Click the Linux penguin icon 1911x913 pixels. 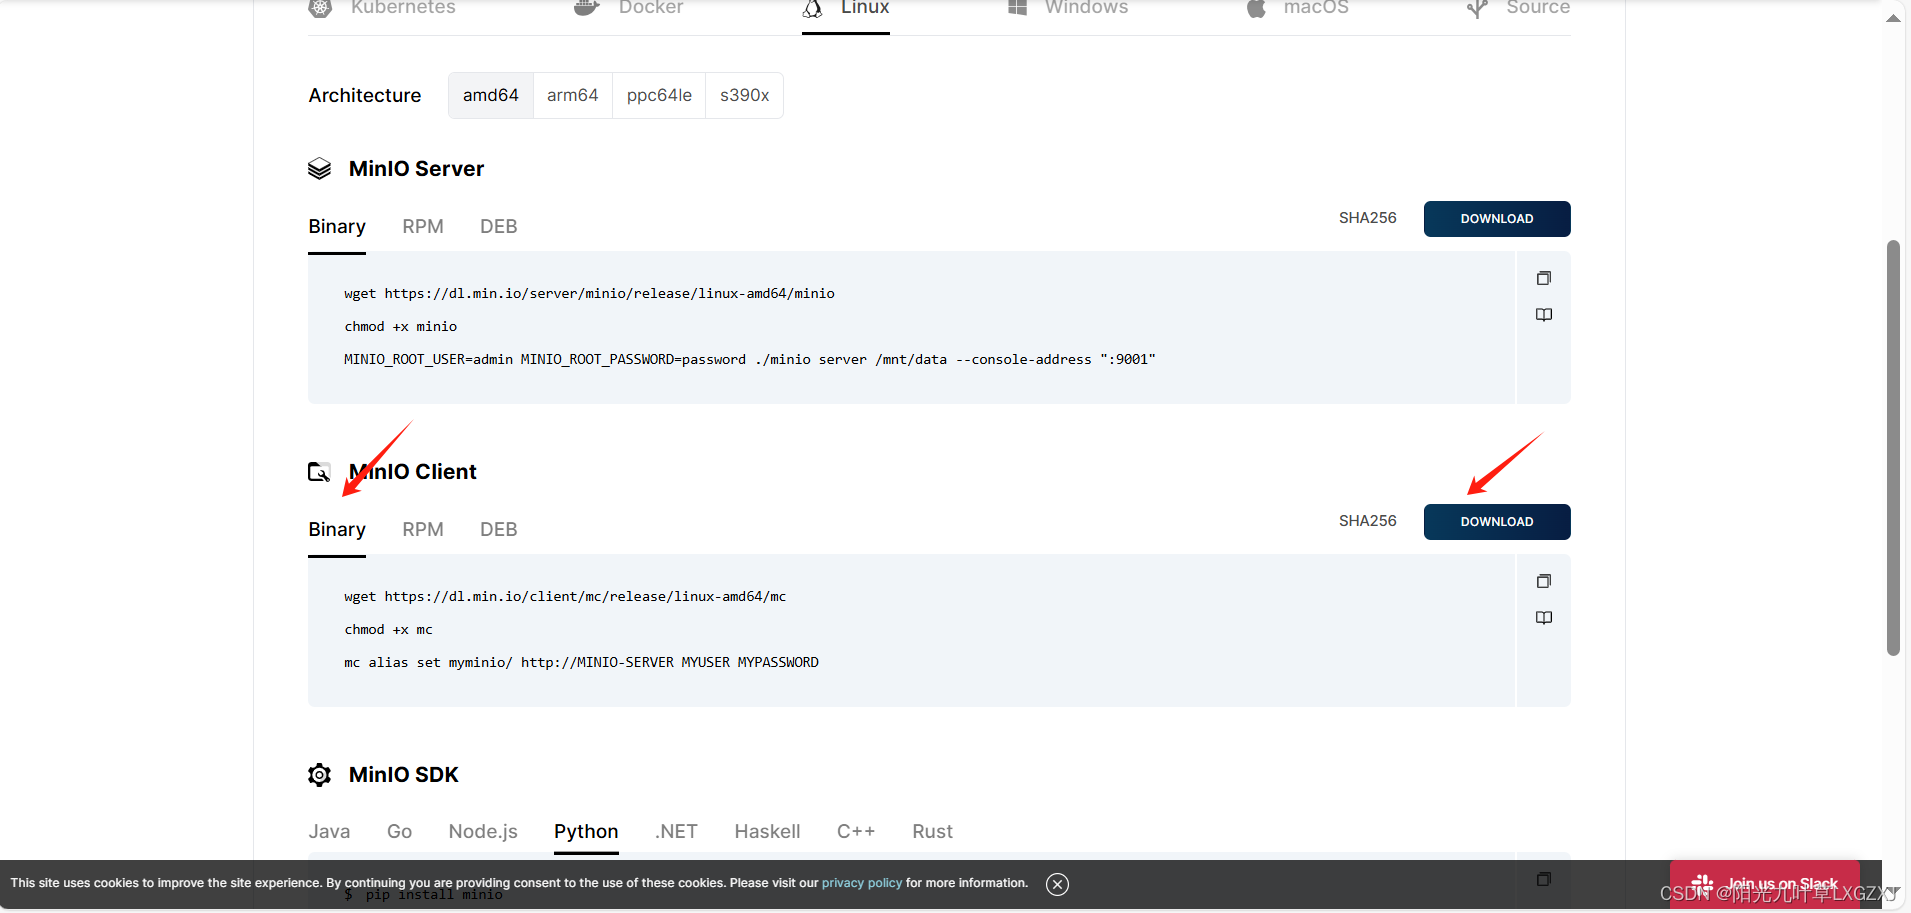[813, 8]
